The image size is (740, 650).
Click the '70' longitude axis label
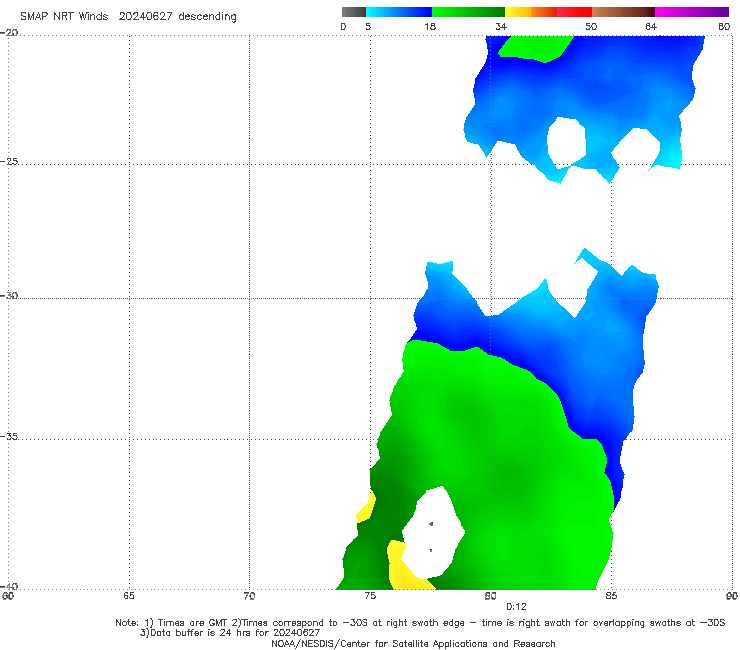click(x=249, y=596)
